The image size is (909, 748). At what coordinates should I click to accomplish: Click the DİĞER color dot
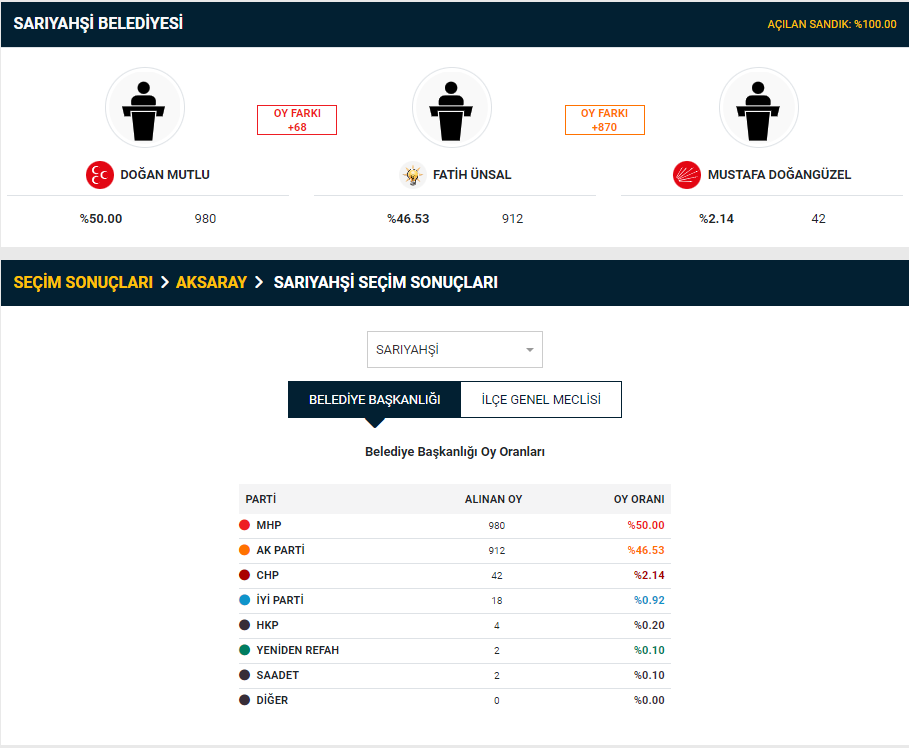coord(245,700)
